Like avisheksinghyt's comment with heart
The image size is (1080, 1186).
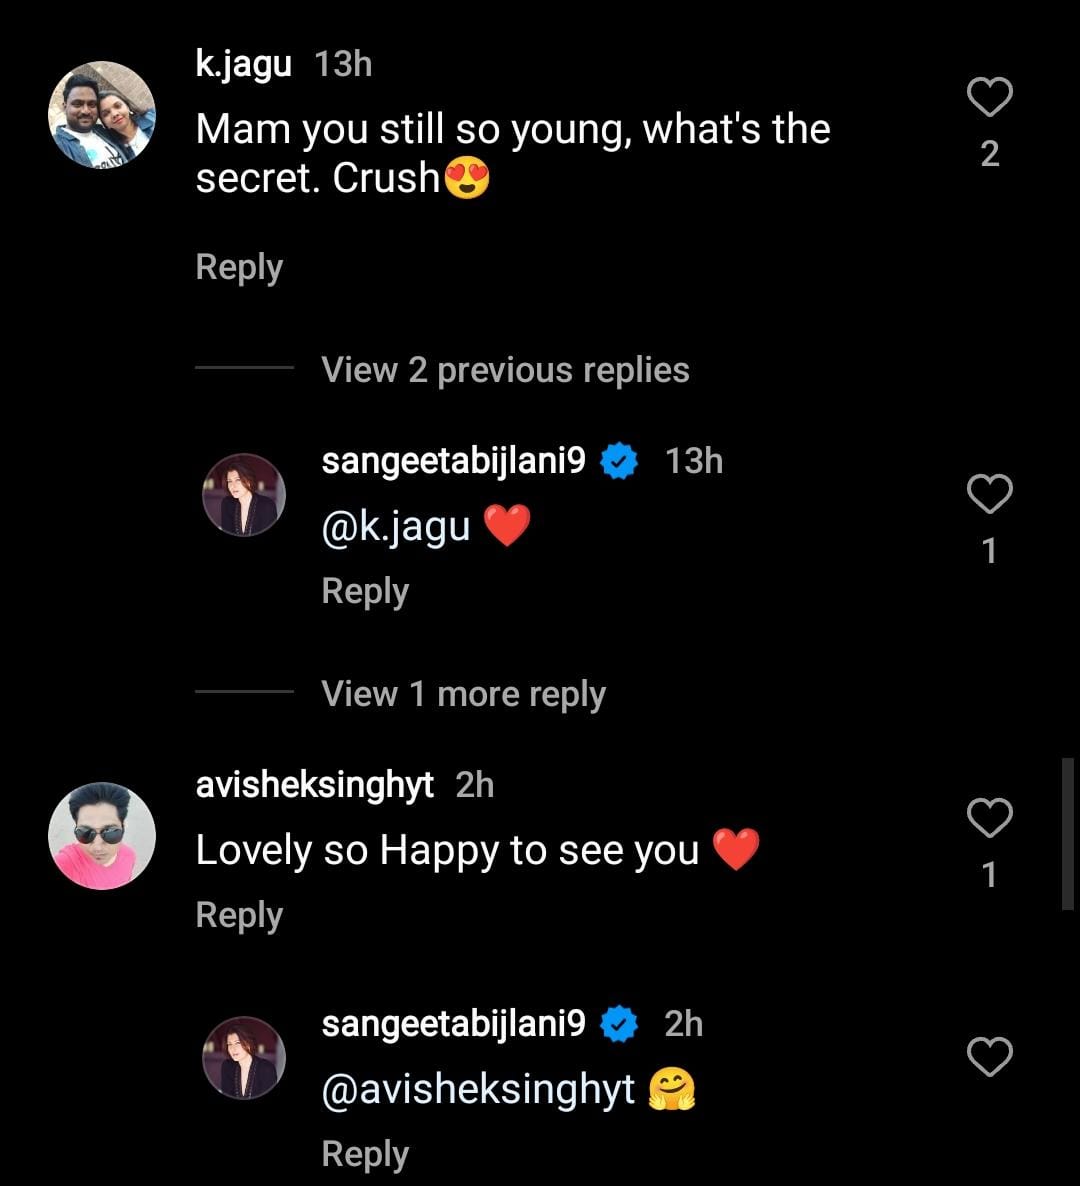point(990,818)
